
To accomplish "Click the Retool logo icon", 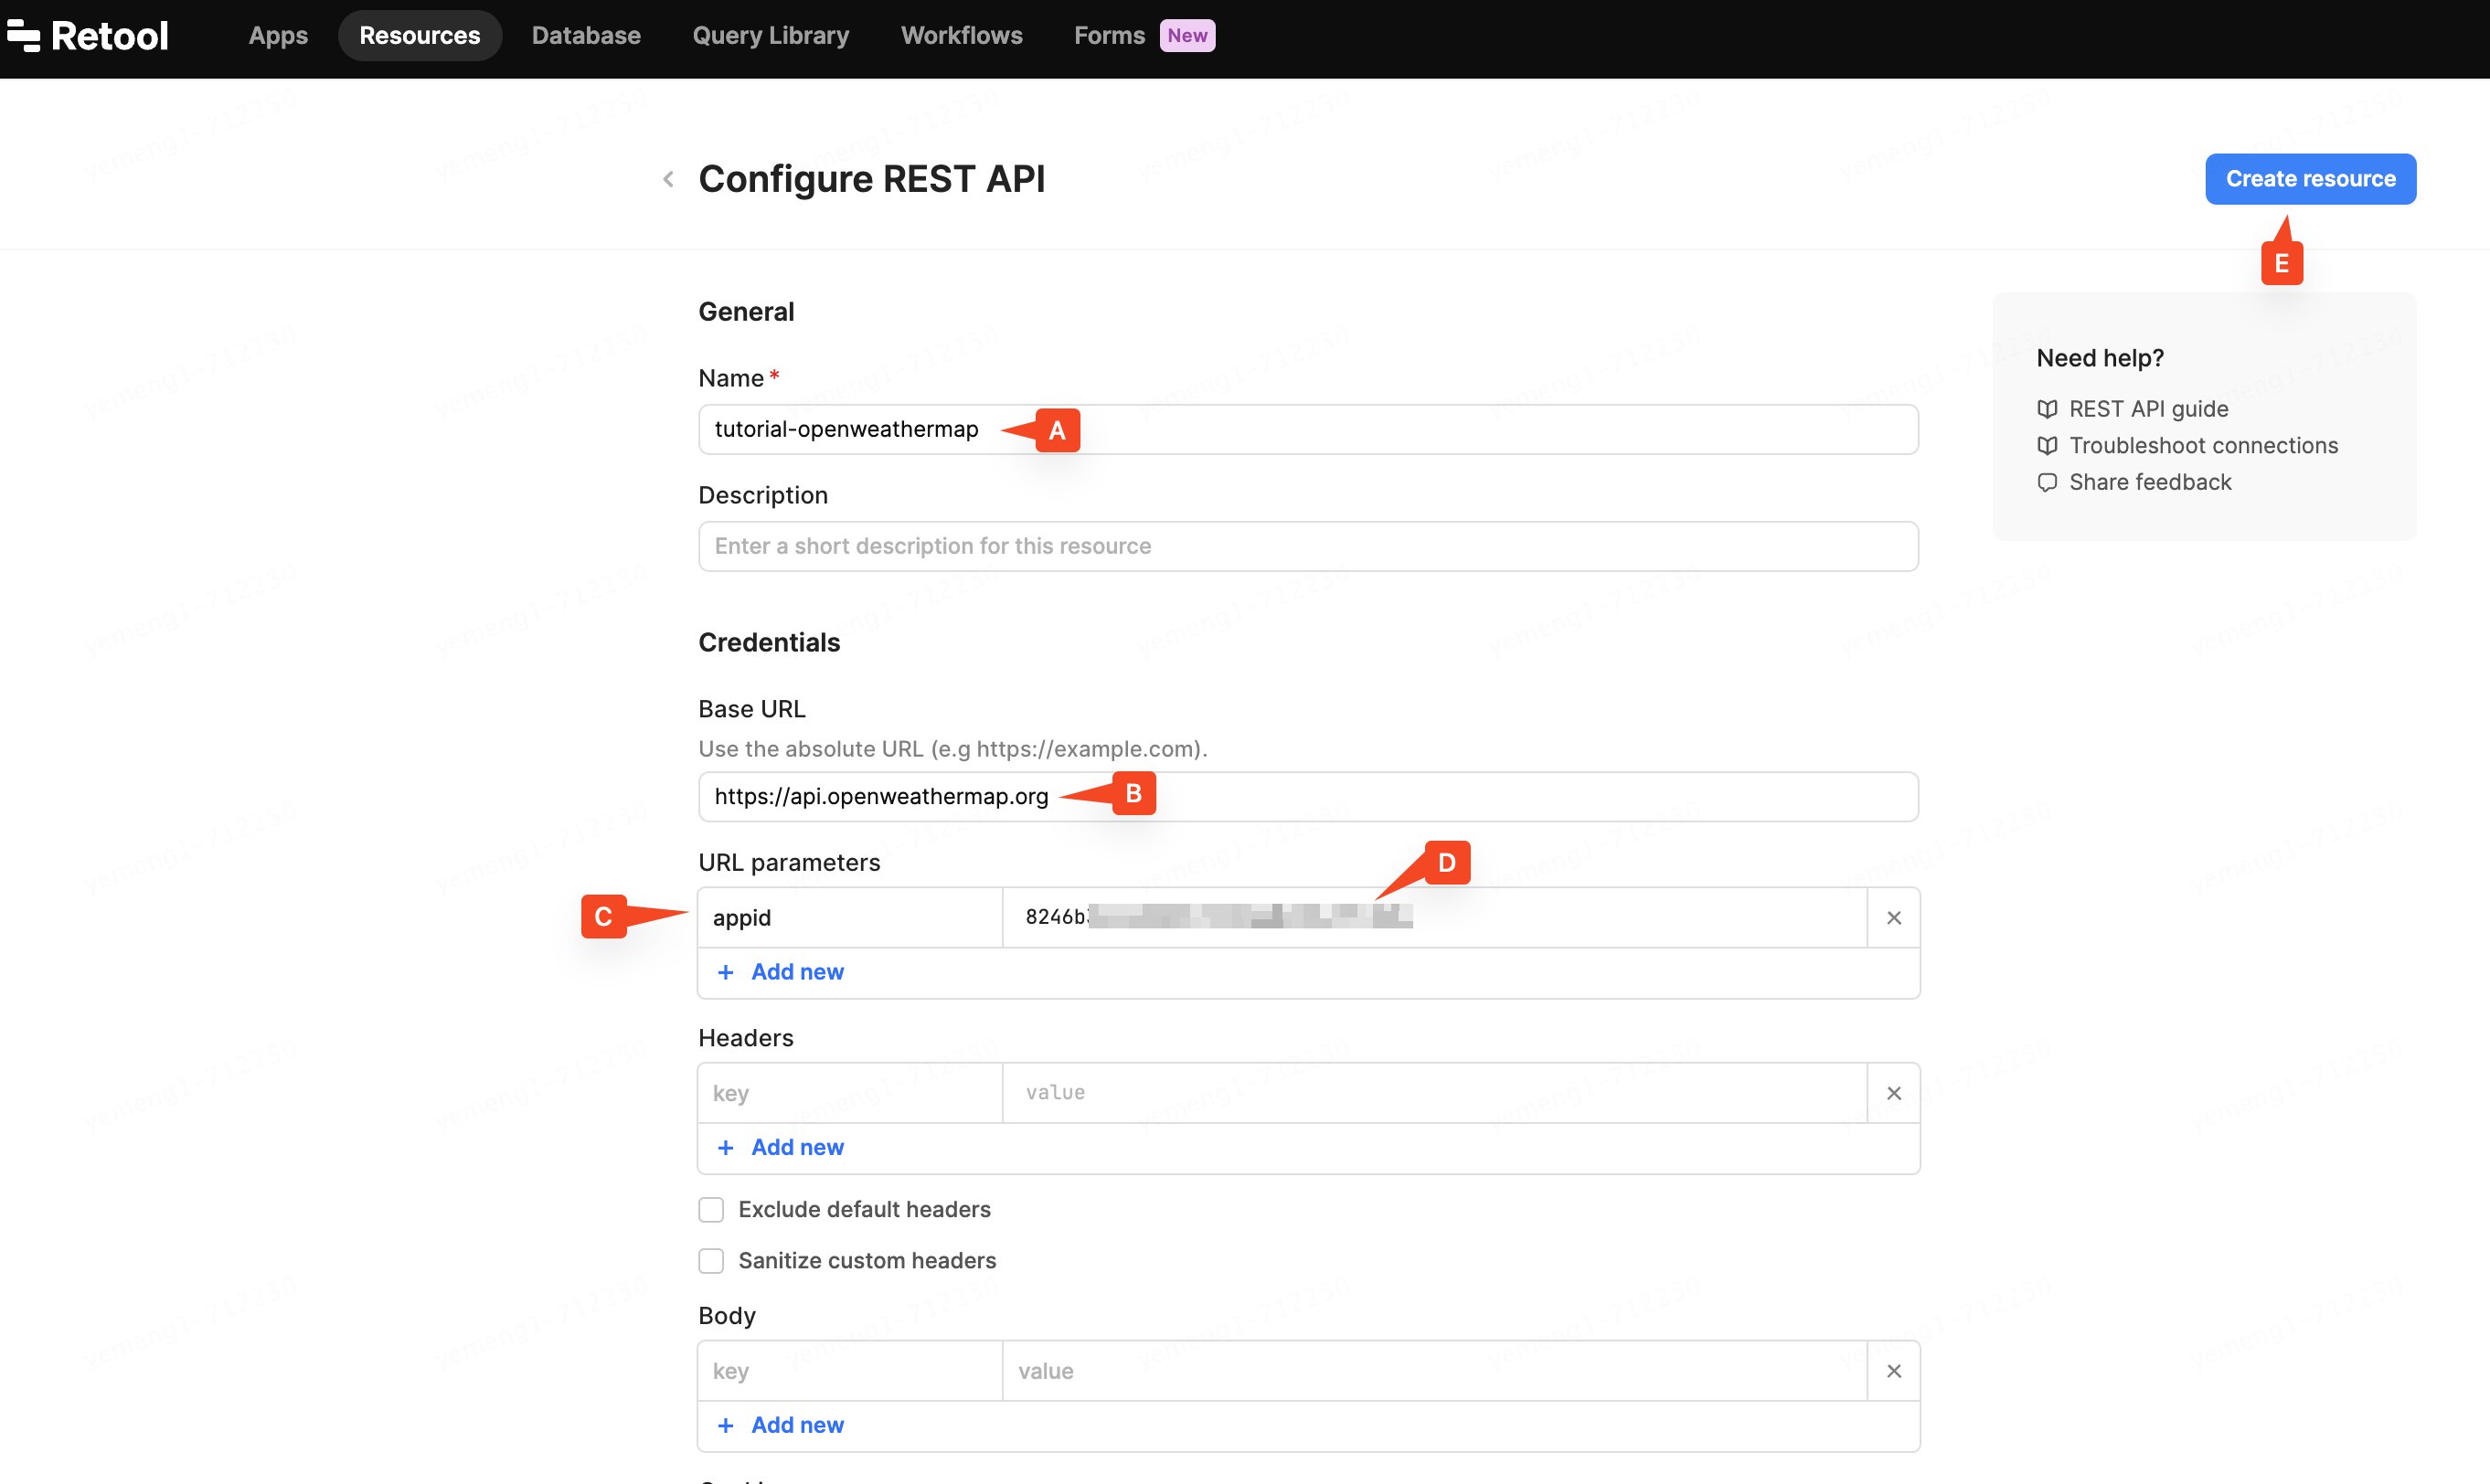I will pos(24,36).
